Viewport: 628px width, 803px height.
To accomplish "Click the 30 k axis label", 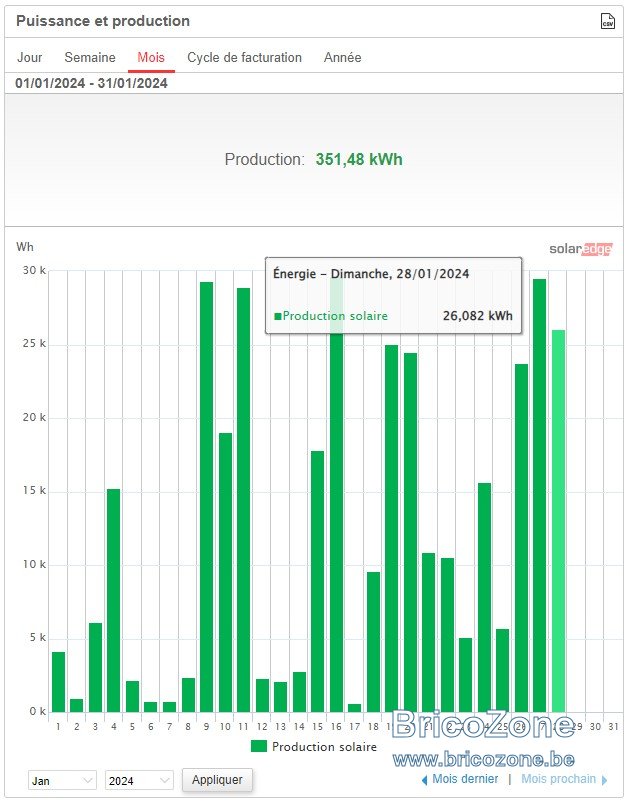I will click(x=34, y=270).
